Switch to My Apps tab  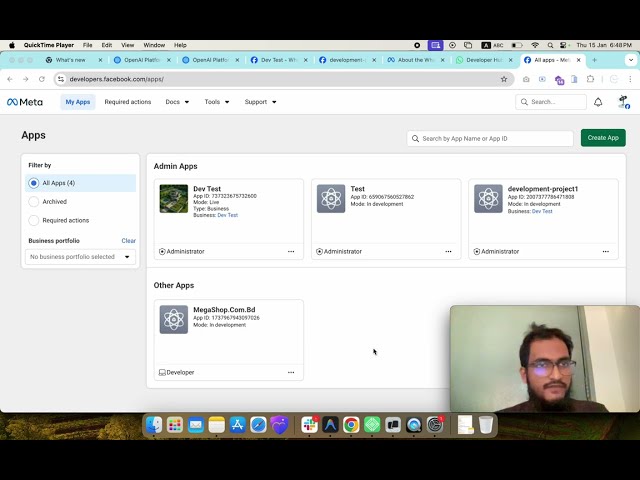click(x=78, y=102)
